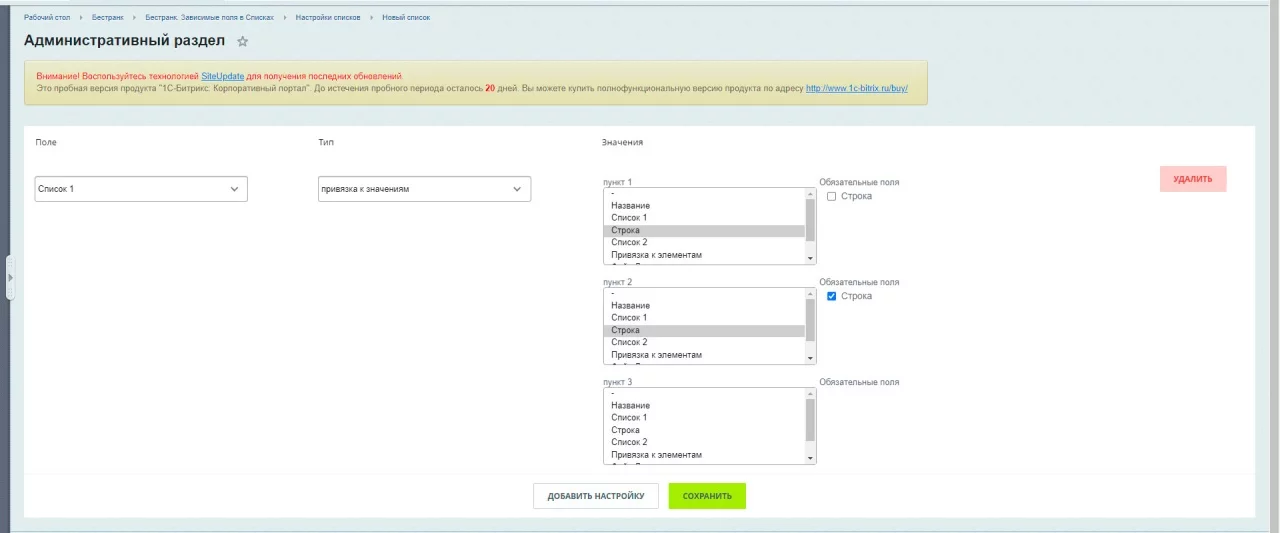Go to Рабочий стол breadcrumb
The height and width of the screenshot is (533, 1280).
[46, 18]
